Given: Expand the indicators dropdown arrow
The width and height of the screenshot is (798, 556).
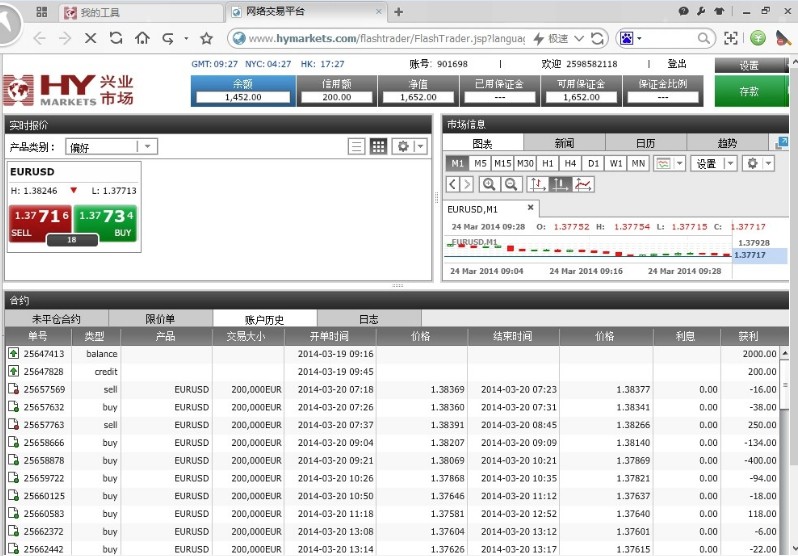Looking at the screenshot, I should [x=679, y=163].
